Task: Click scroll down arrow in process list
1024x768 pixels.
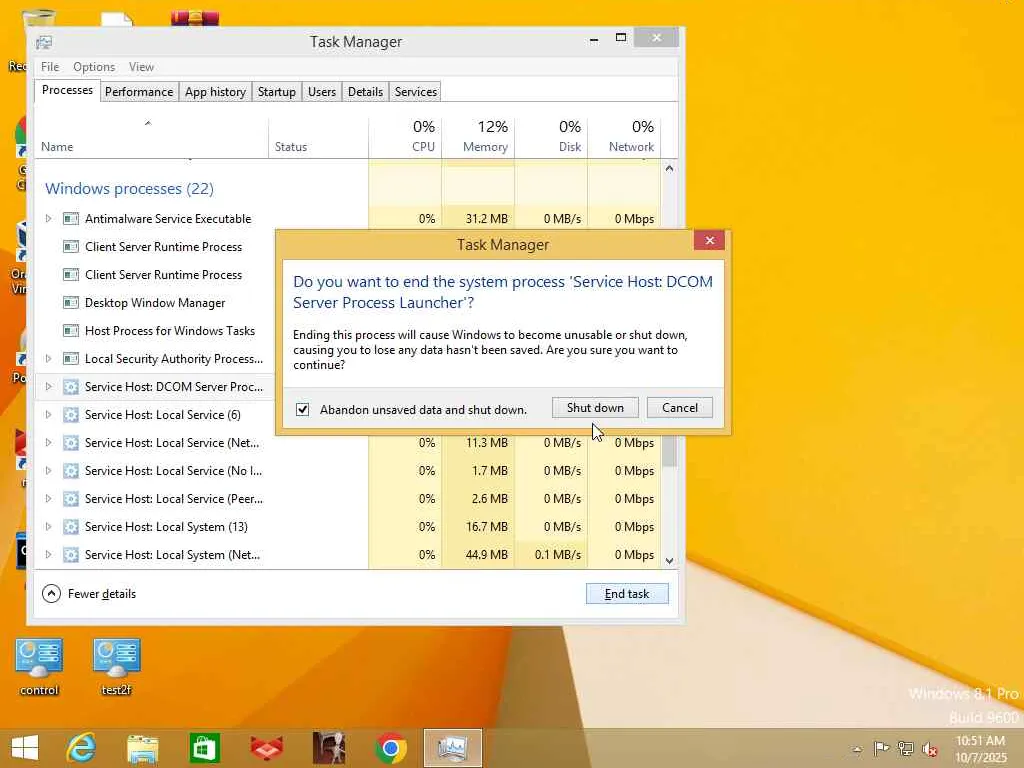Action: pyautogui.click(x=669, y=561)
